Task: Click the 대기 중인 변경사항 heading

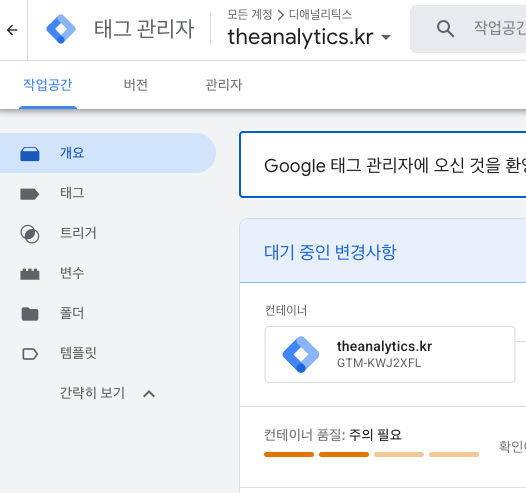Action: 330,252
